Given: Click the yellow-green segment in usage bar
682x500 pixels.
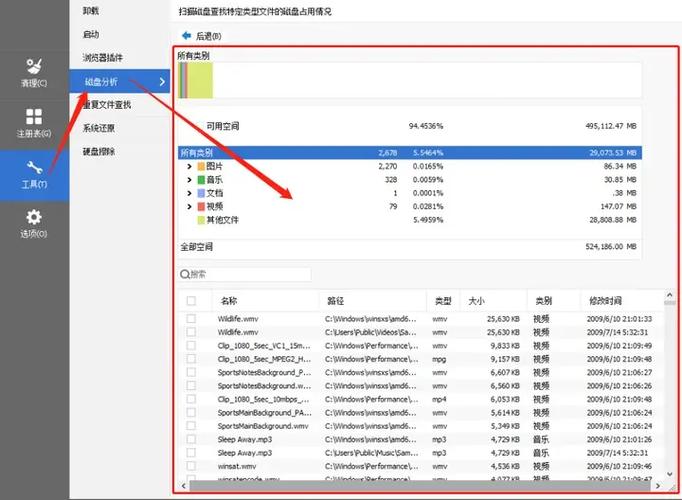Looking at the screenshot, I should click(201, 80).
